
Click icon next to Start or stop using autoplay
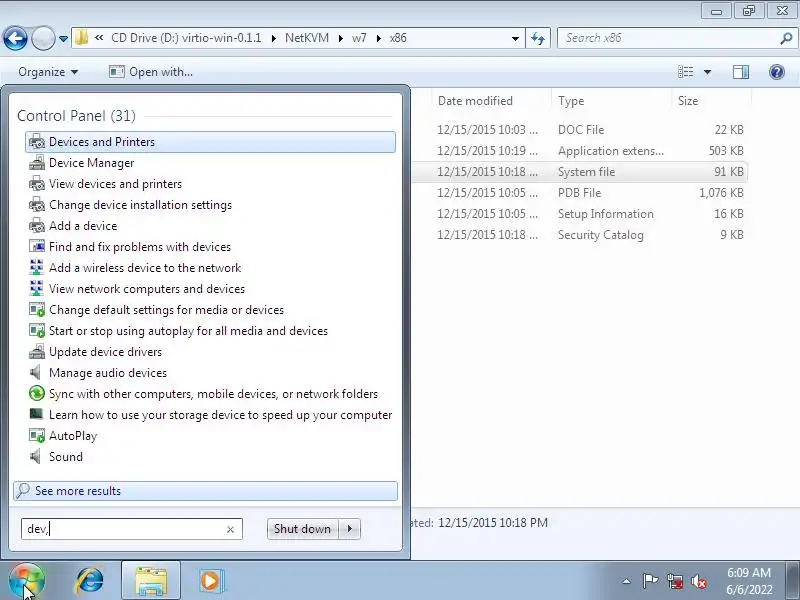37,331
